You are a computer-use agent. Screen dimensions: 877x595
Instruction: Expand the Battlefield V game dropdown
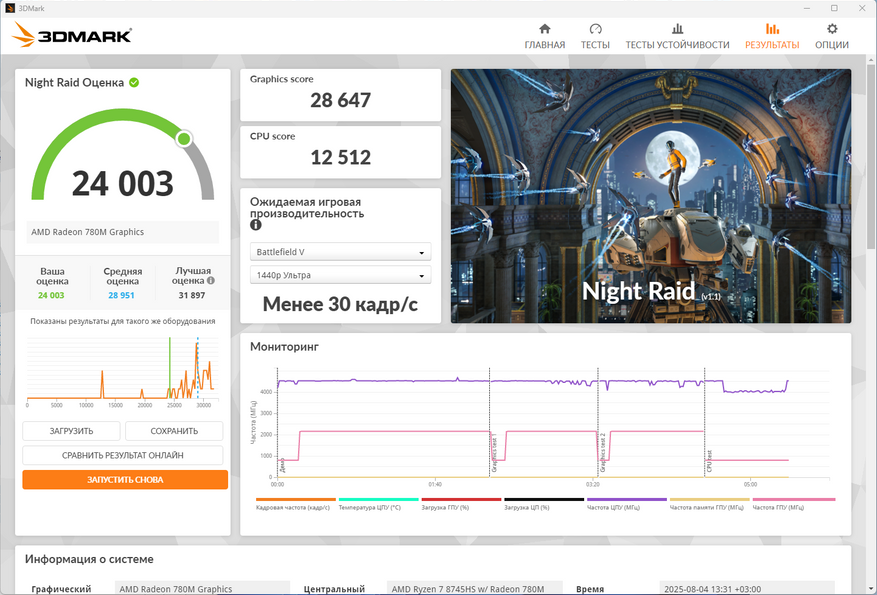340,252
